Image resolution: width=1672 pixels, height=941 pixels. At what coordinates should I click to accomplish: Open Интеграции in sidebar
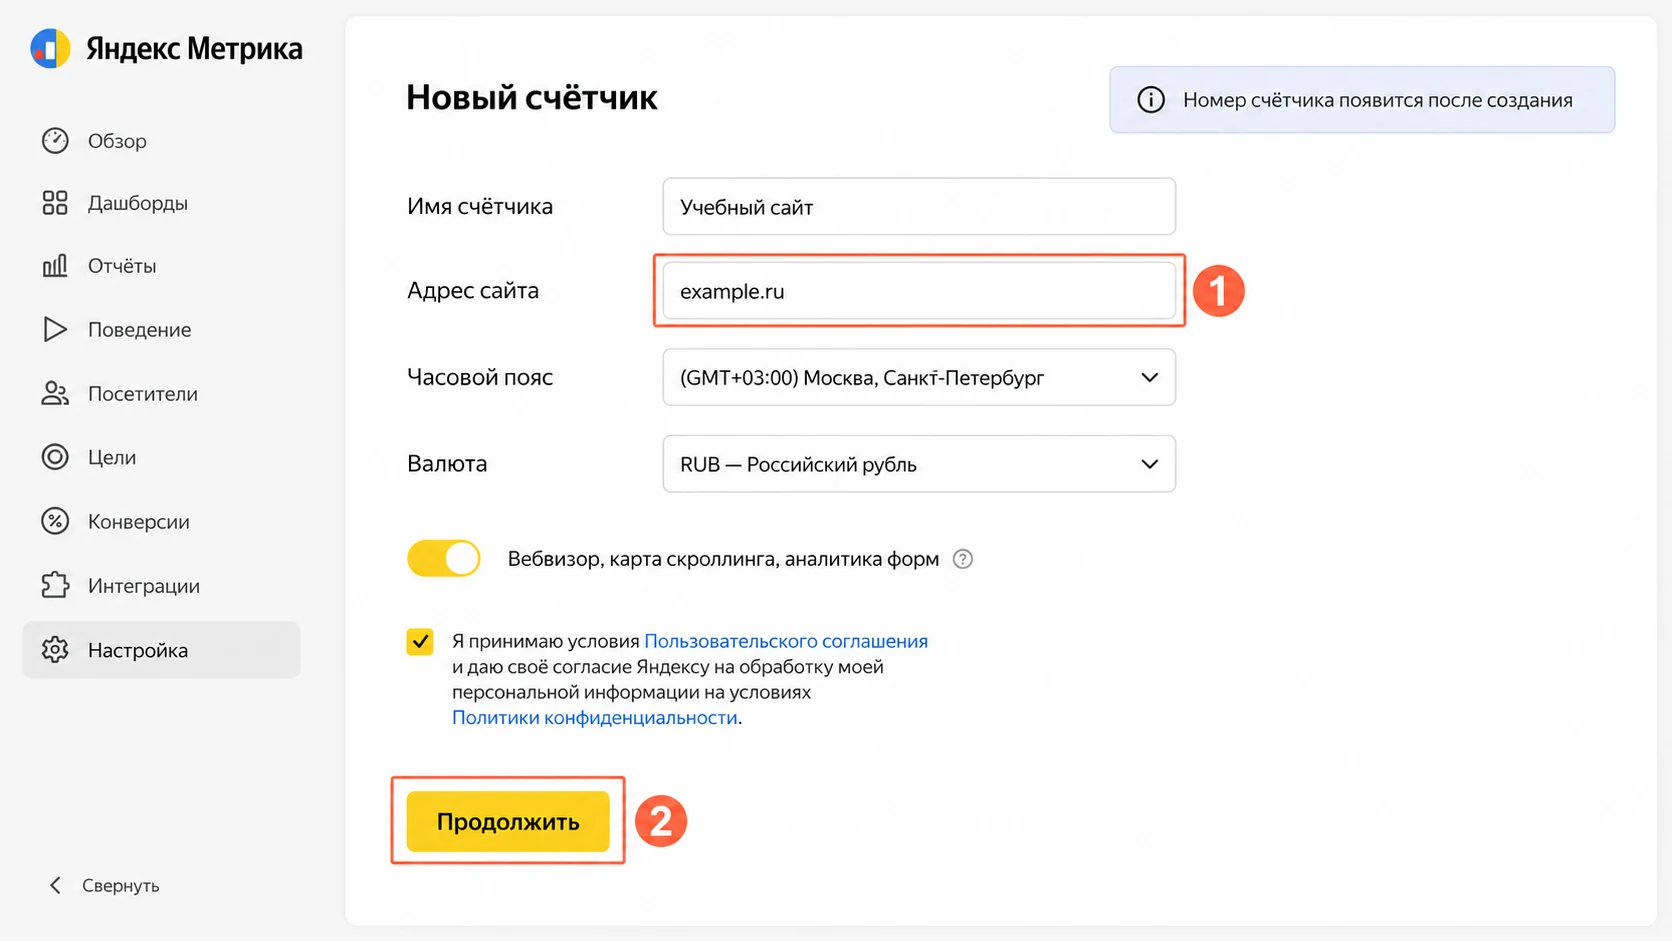(161, 585)
